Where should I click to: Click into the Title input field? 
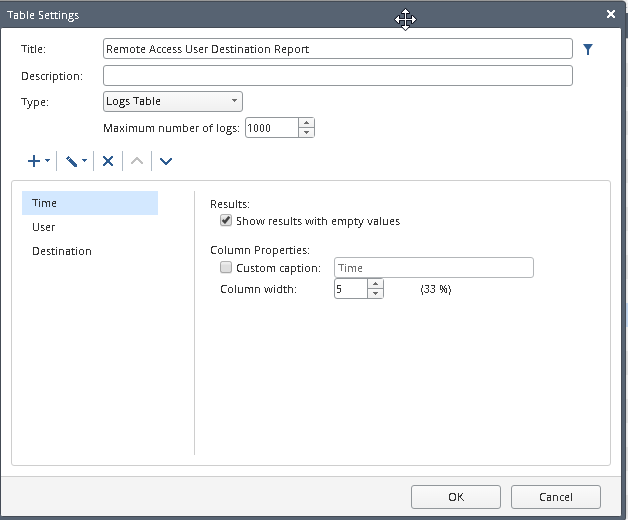click(x=338, y=49)
